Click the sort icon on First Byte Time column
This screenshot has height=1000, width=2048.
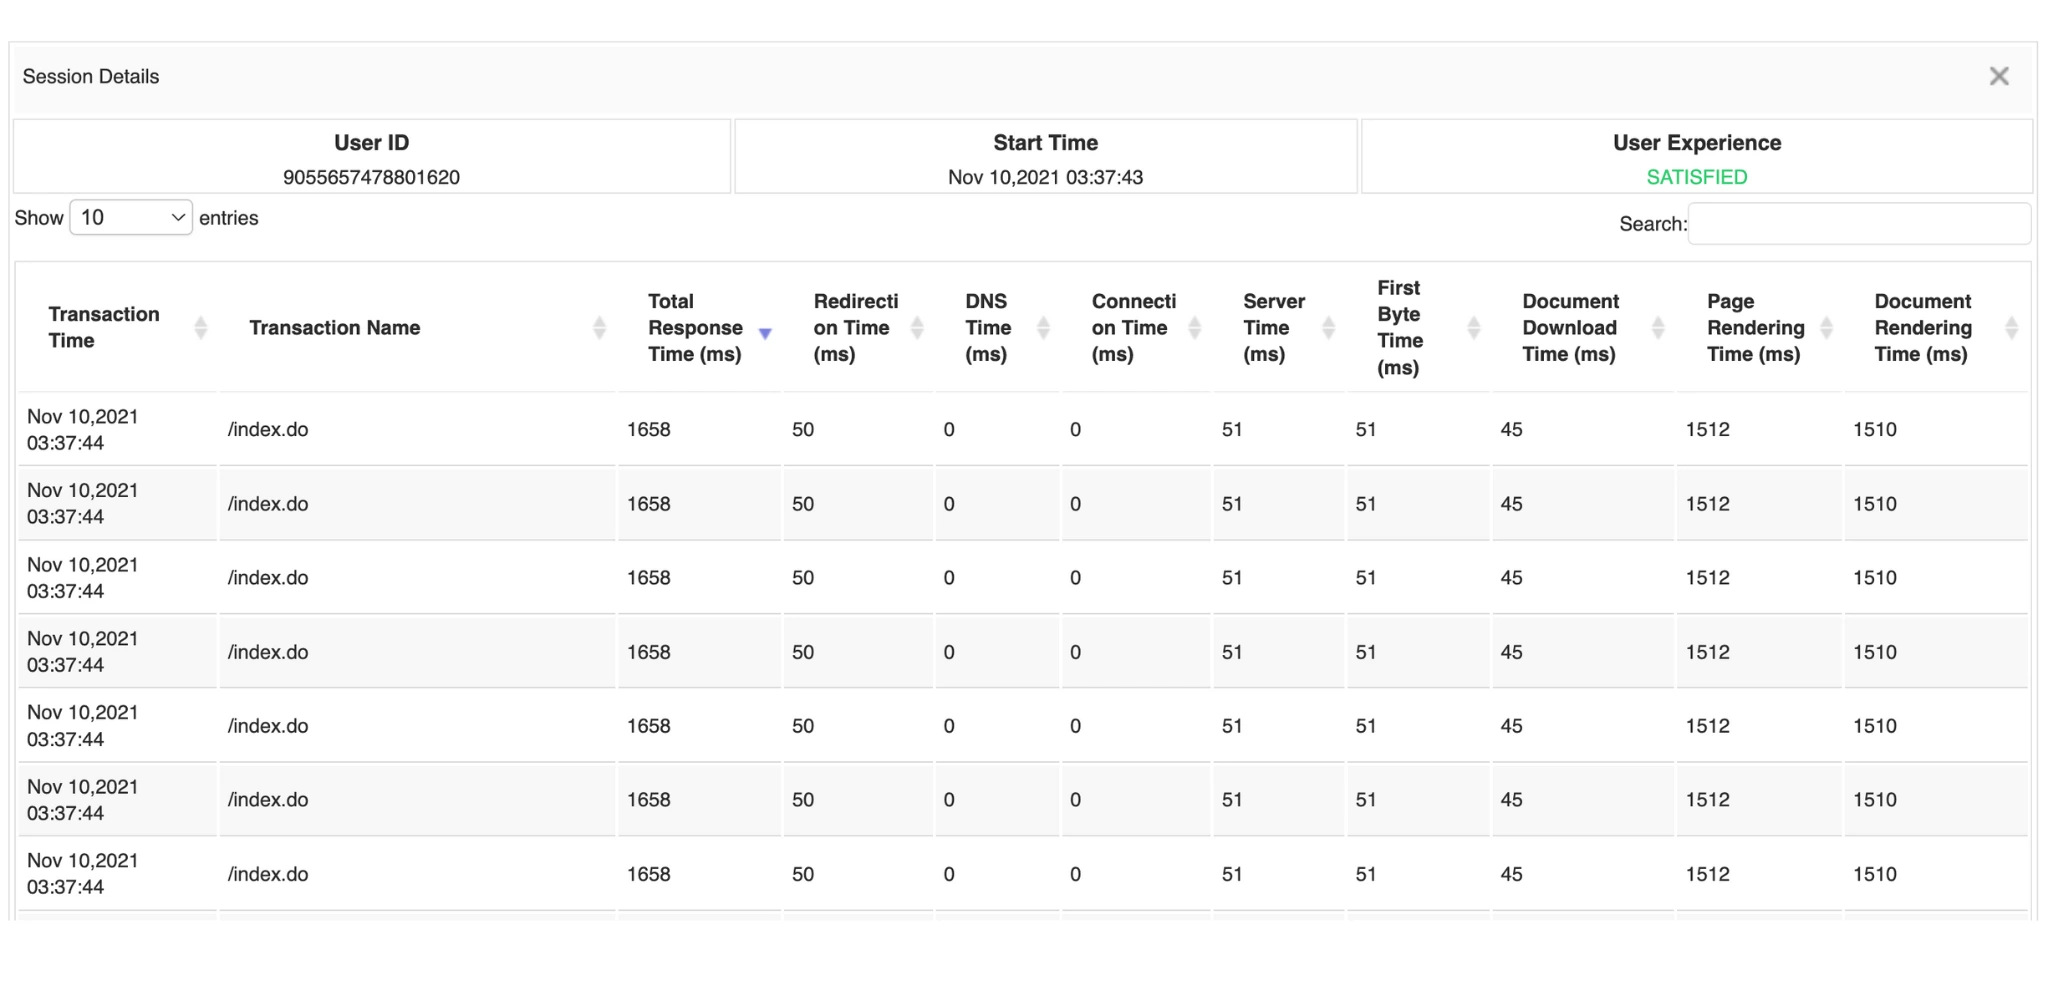tap(1473, 327)
